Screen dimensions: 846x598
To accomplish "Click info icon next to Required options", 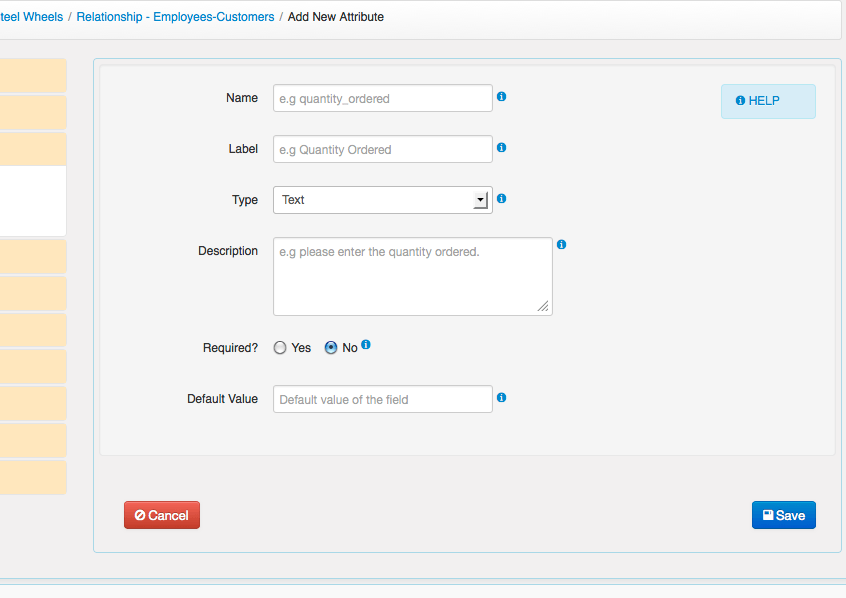I will pos(366,345).
